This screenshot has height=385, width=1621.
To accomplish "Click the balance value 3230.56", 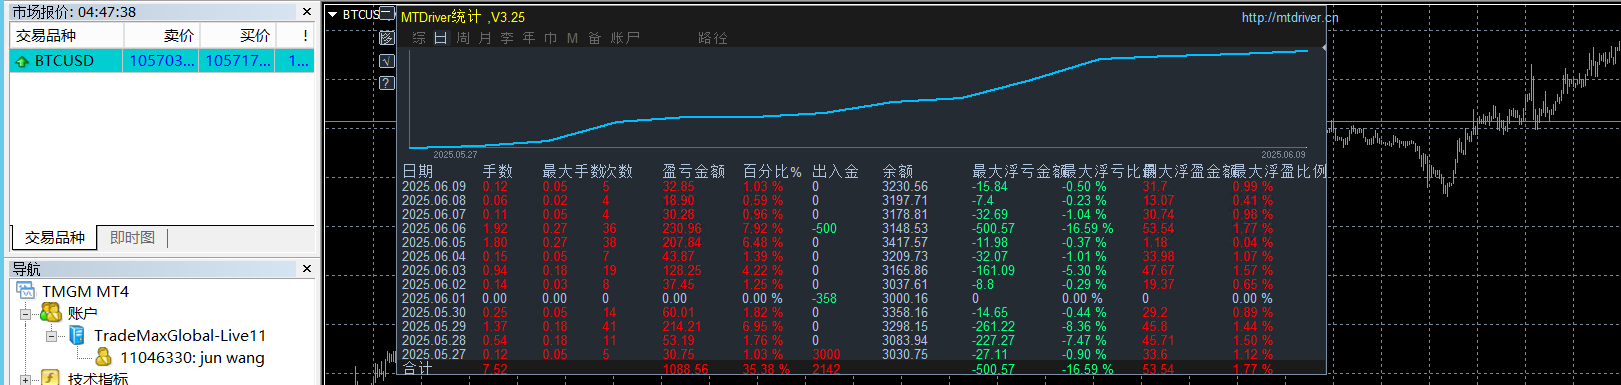I will pos(905,186).
